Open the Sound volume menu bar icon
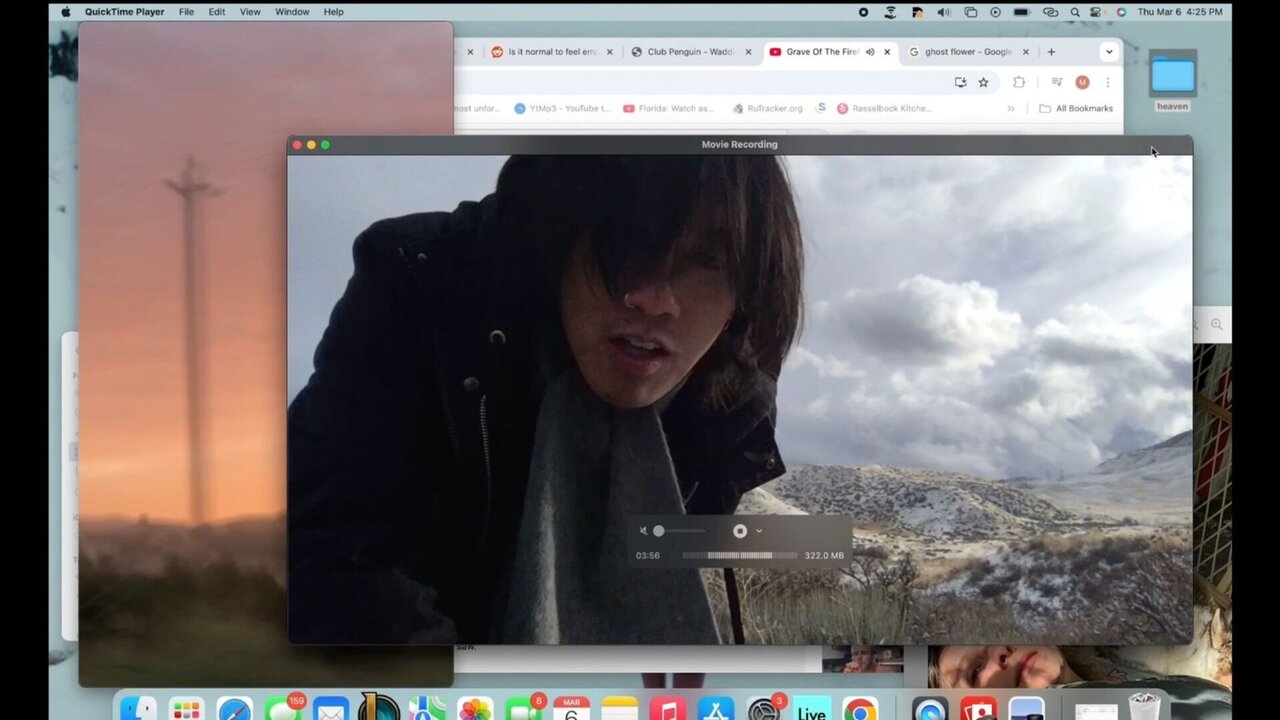The width and height of the screenshot is (1280, 720). click(944, 12)
